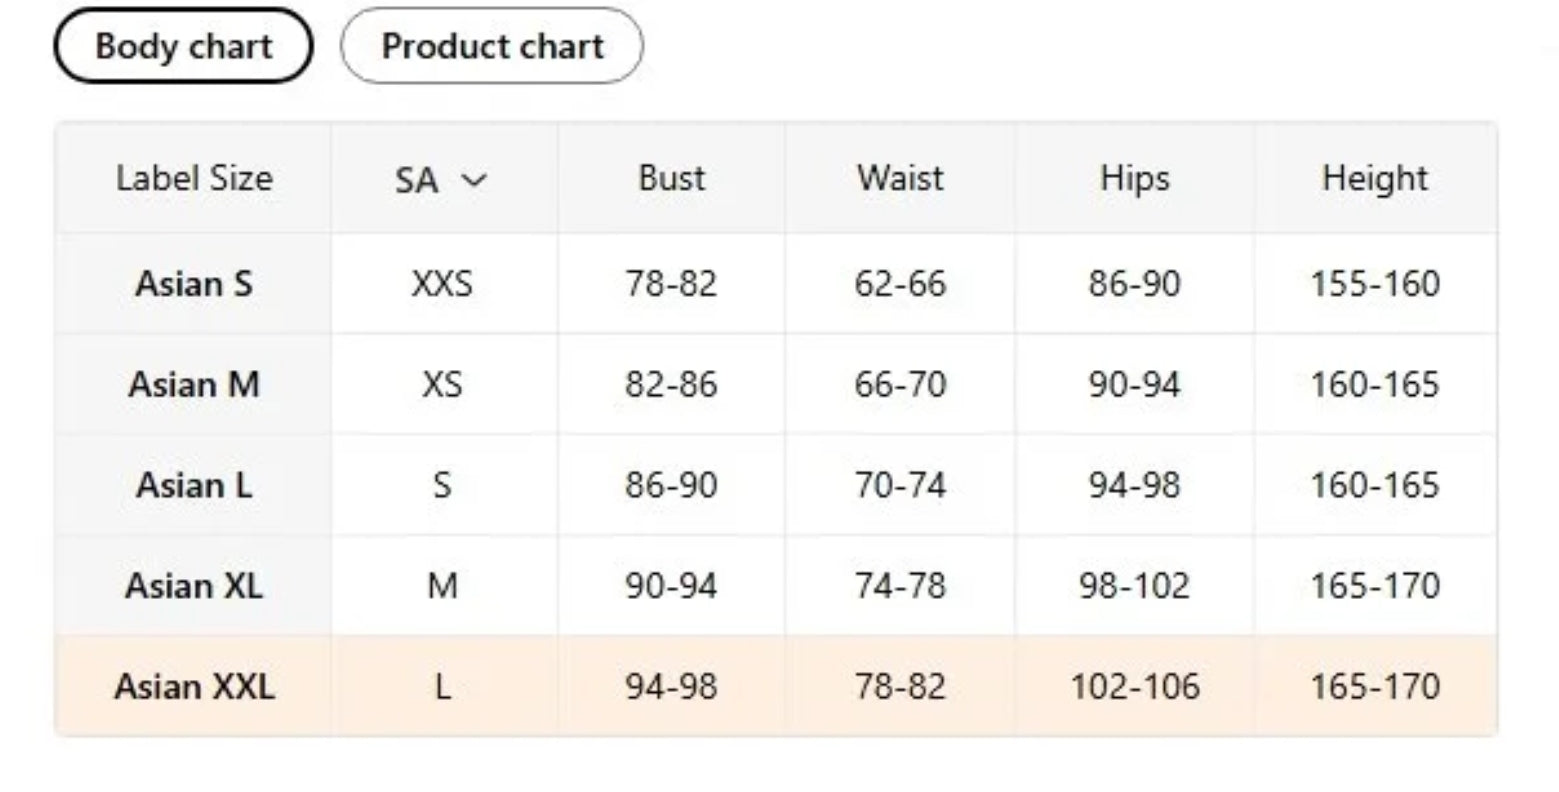Select the Asian L size row
The height and width of the screenshot is (792, 1559).
[x=194, y=485]
